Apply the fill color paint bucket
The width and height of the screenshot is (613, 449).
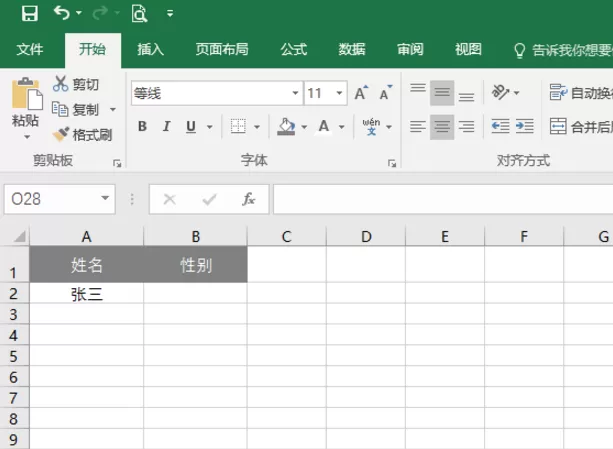coord(286,126)
